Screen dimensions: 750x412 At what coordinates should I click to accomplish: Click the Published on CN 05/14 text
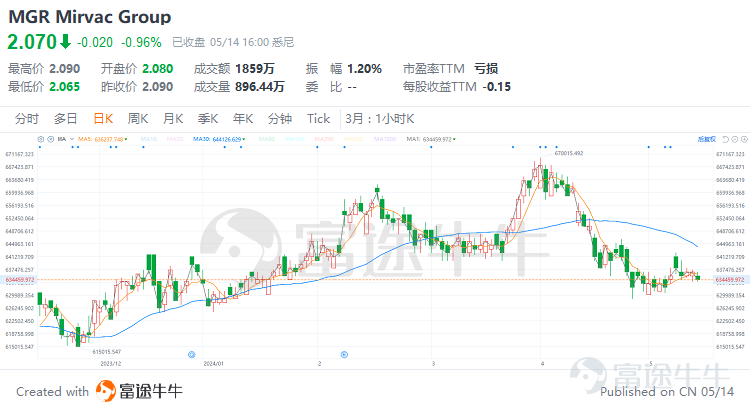(667, 392)
